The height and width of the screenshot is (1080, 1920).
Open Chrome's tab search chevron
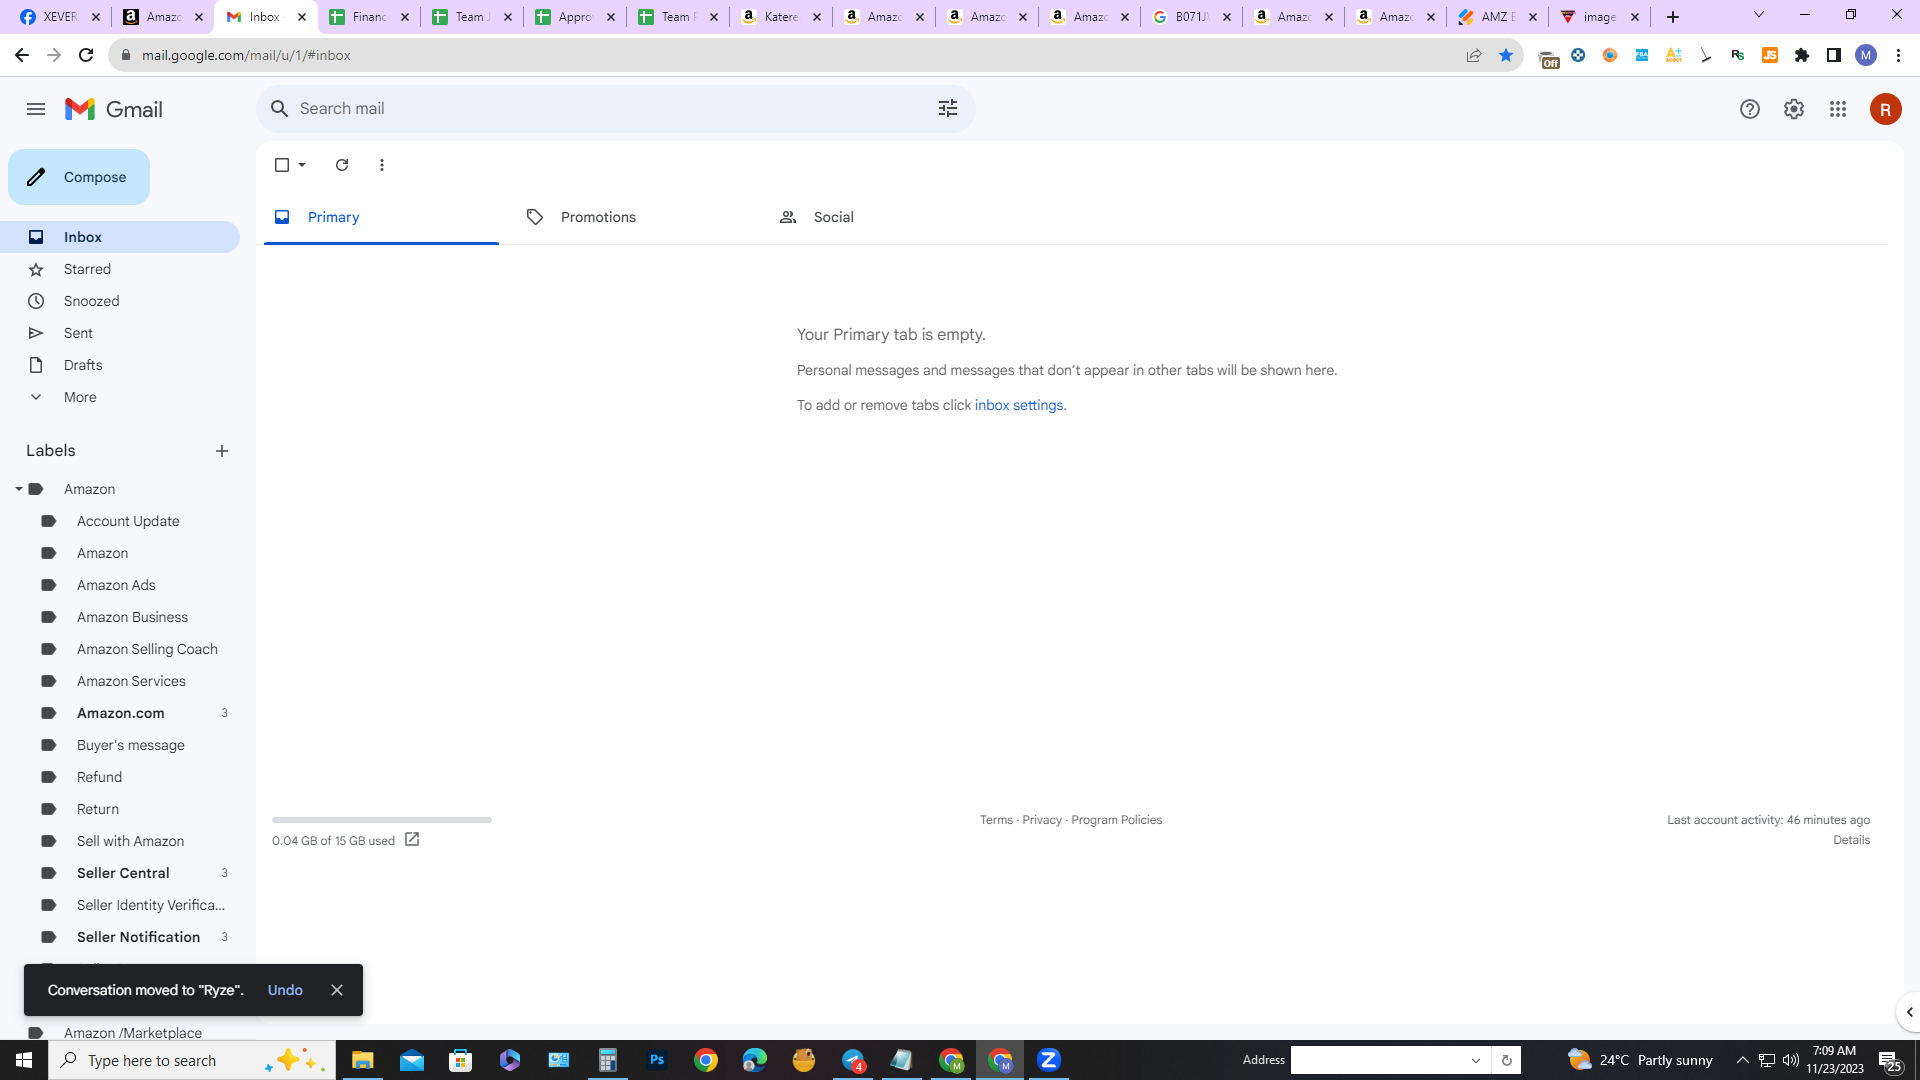pos(1759,15)
